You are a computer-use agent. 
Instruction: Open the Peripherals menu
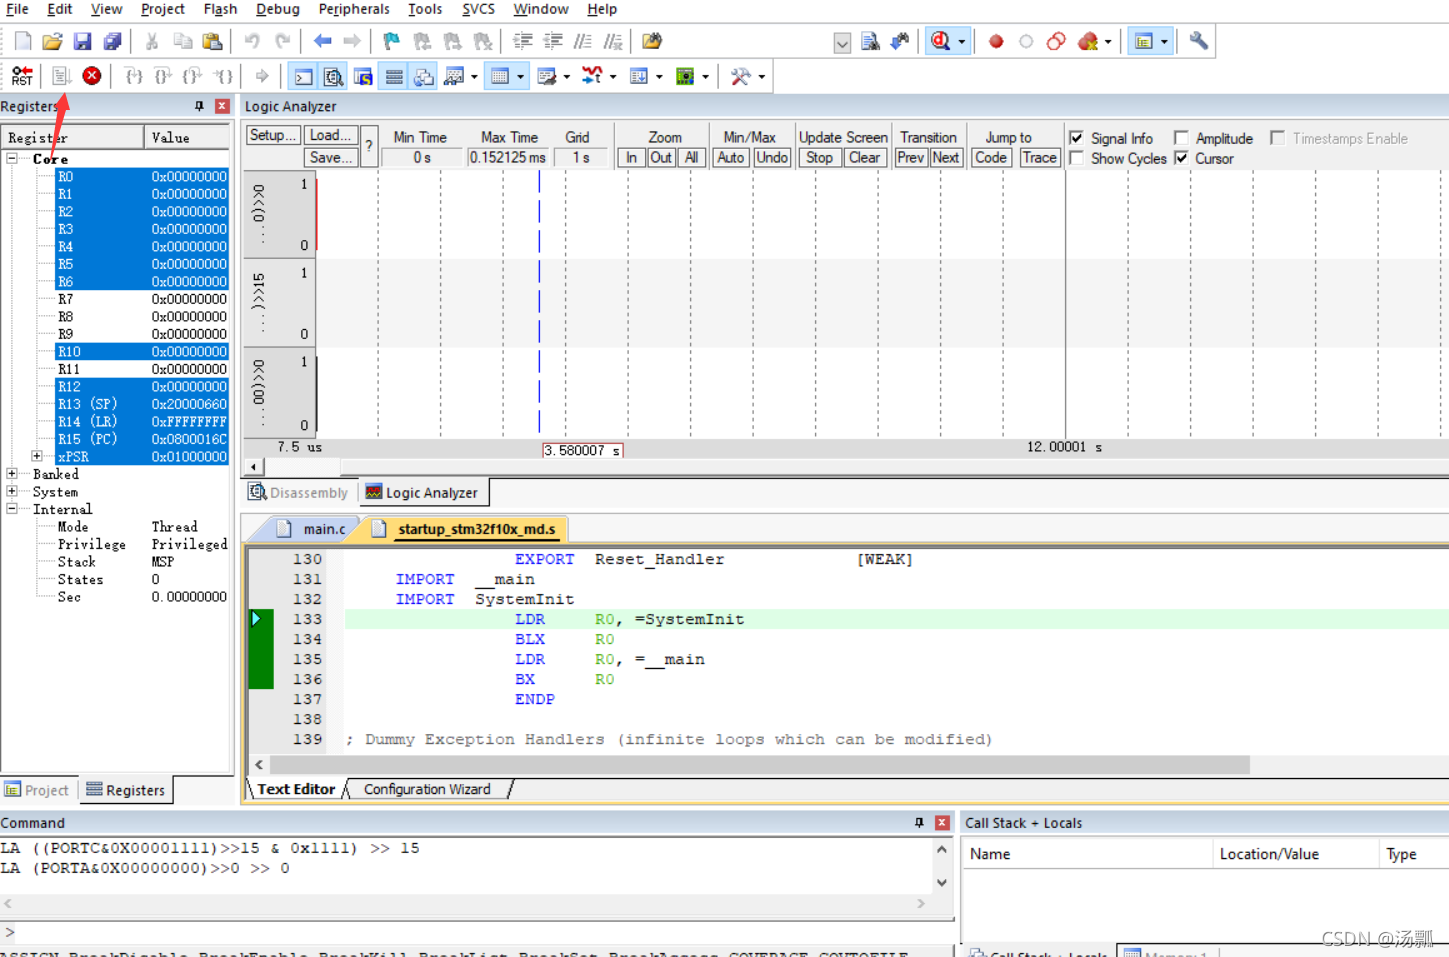tap(354, 9)
